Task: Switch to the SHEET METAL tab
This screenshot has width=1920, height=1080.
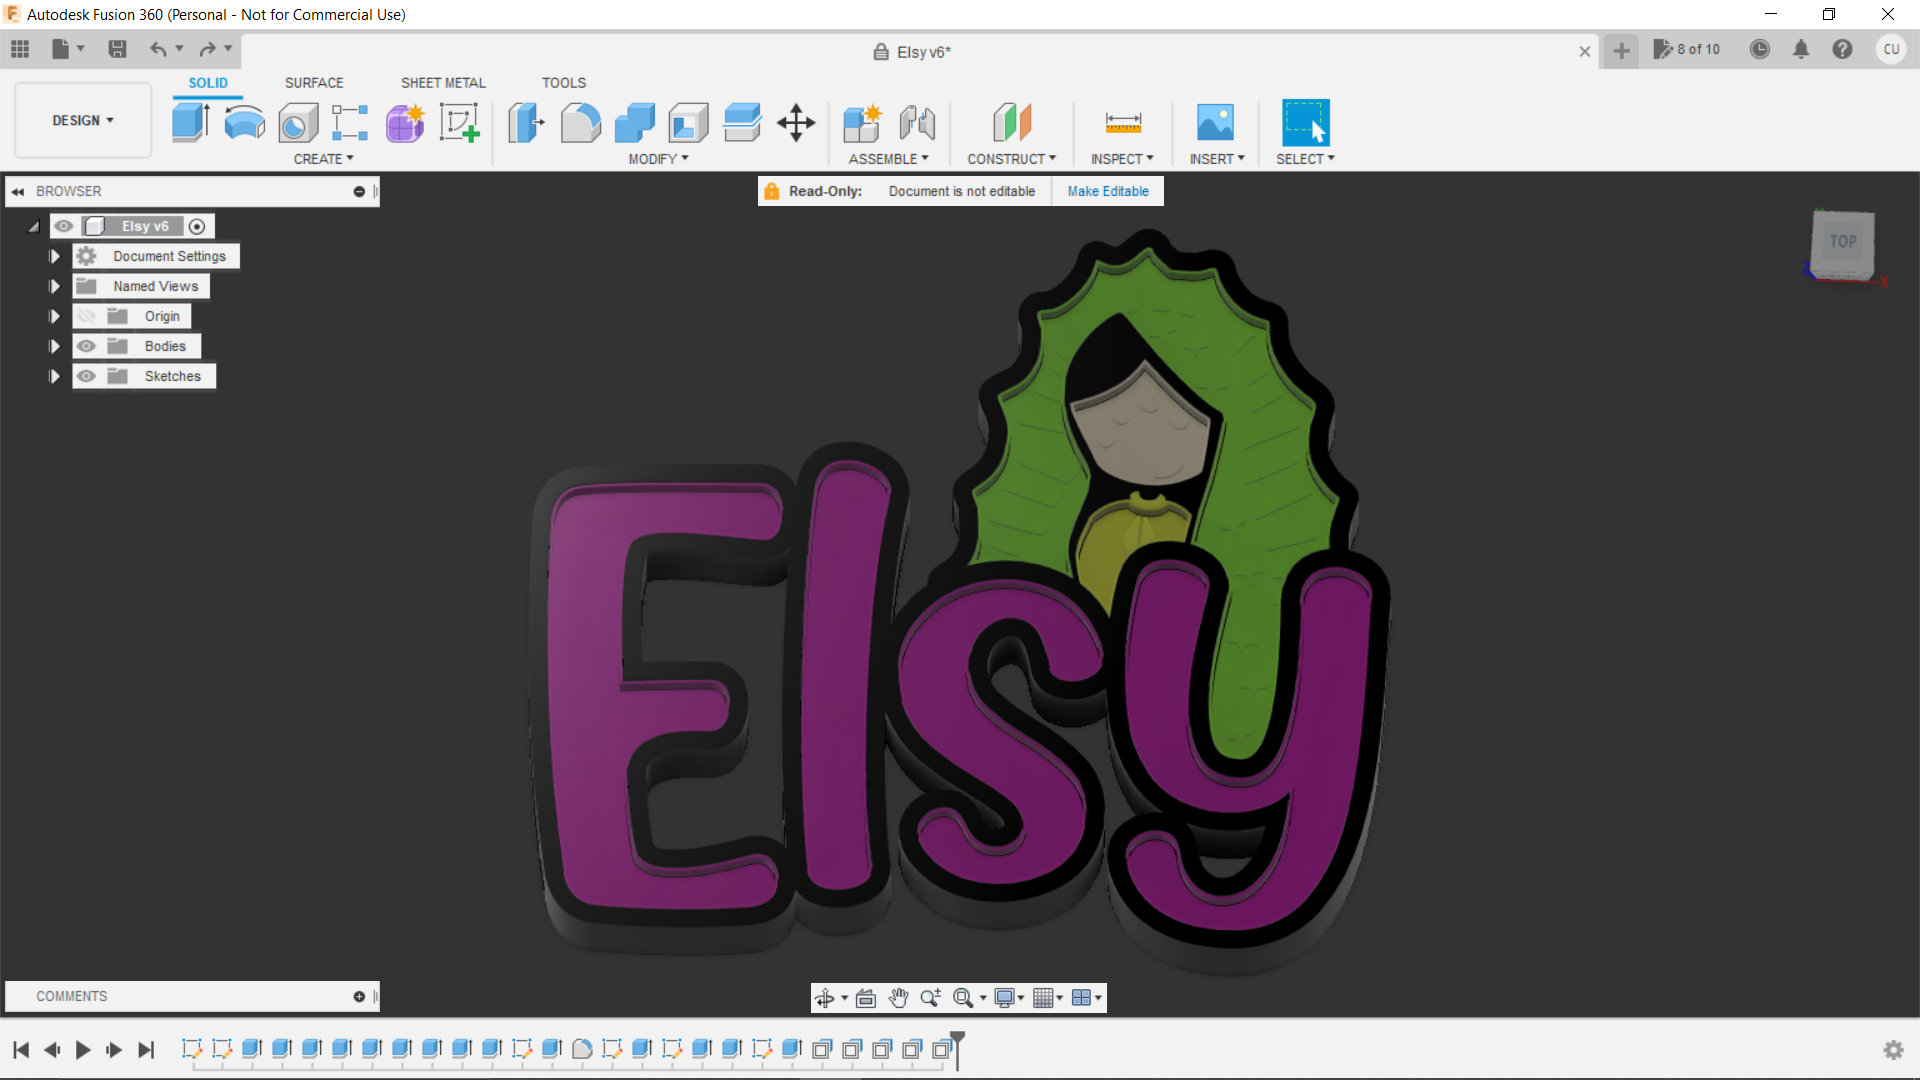Action: [x=443, y=83]
